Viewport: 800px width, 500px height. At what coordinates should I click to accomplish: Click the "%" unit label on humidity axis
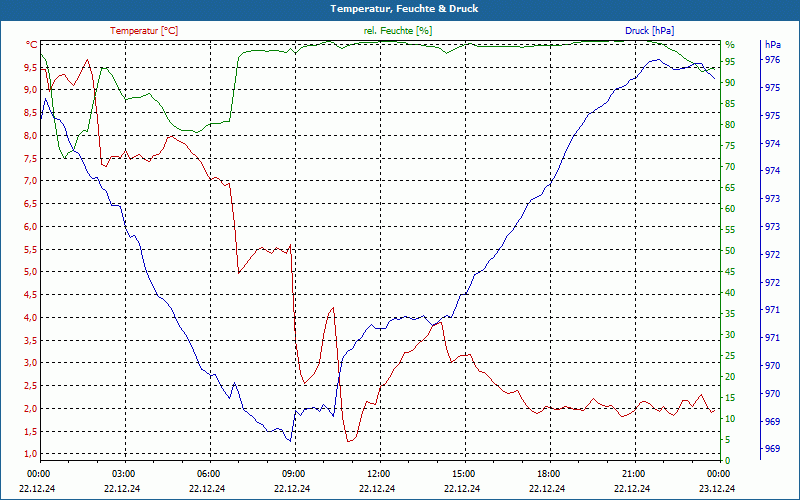coord(730,45)
